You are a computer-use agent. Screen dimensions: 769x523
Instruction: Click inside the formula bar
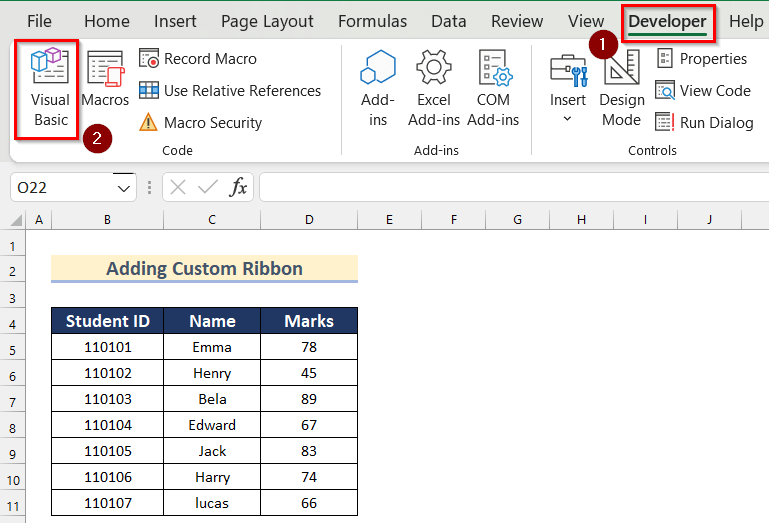(x=510, y=187)
